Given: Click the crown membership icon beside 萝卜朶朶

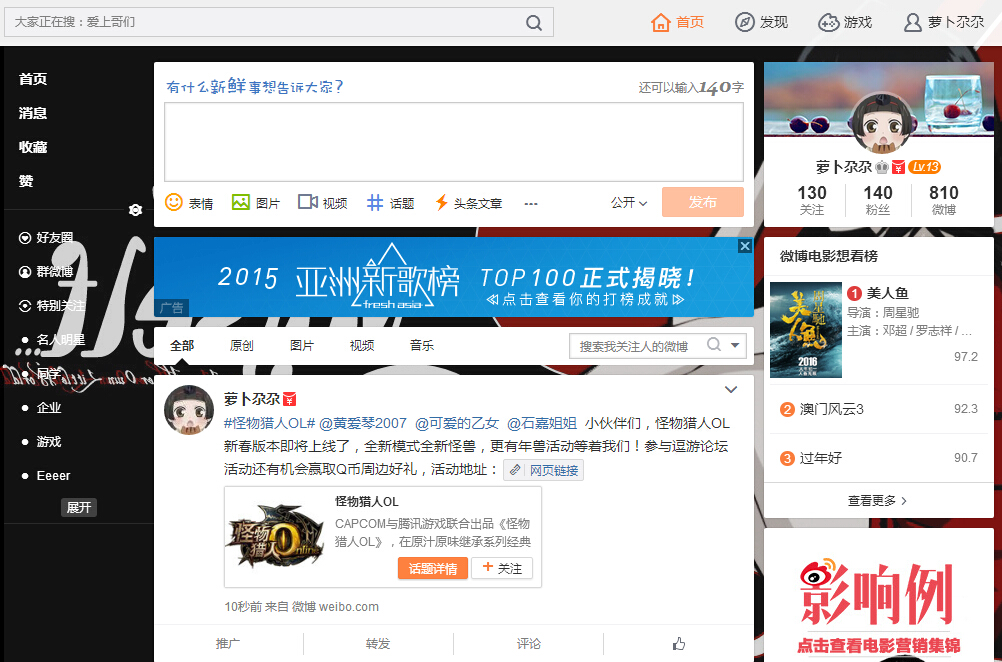Looking at the screenshot, I should click(x=882, y=167).
